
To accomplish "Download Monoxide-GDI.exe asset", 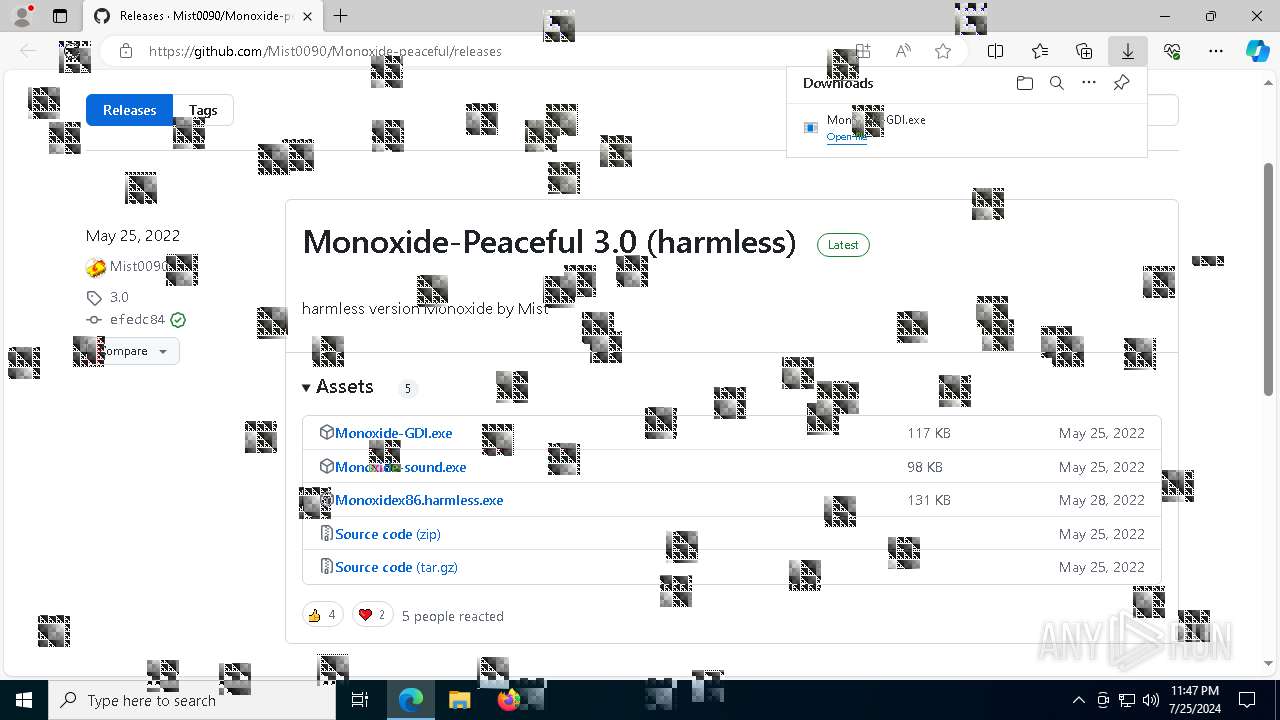I will tap(393, 433).
